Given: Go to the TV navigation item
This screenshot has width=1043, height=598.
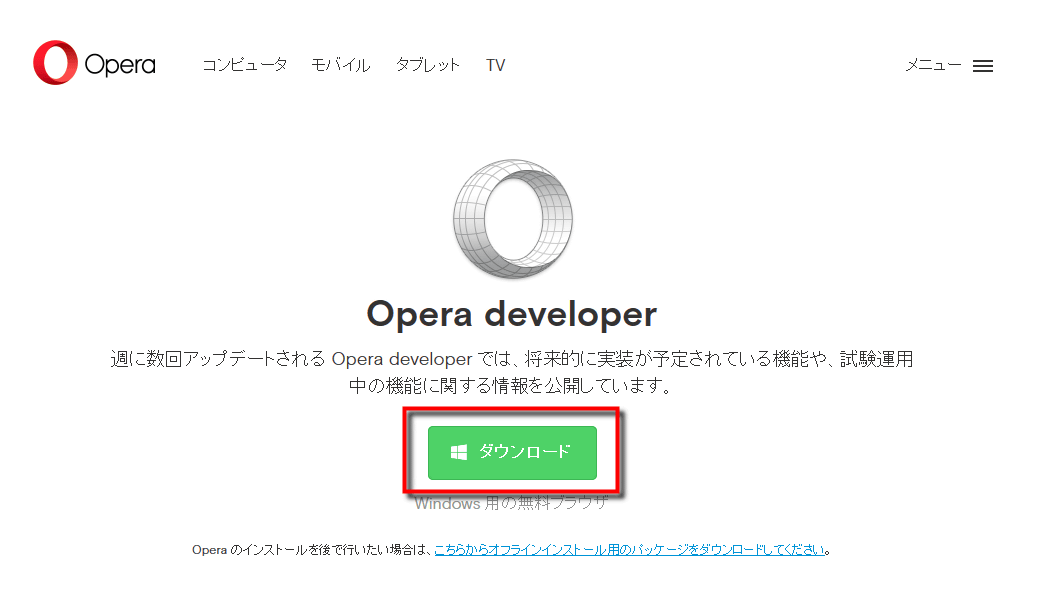Looking at the screenshot, I should [496, 65].
